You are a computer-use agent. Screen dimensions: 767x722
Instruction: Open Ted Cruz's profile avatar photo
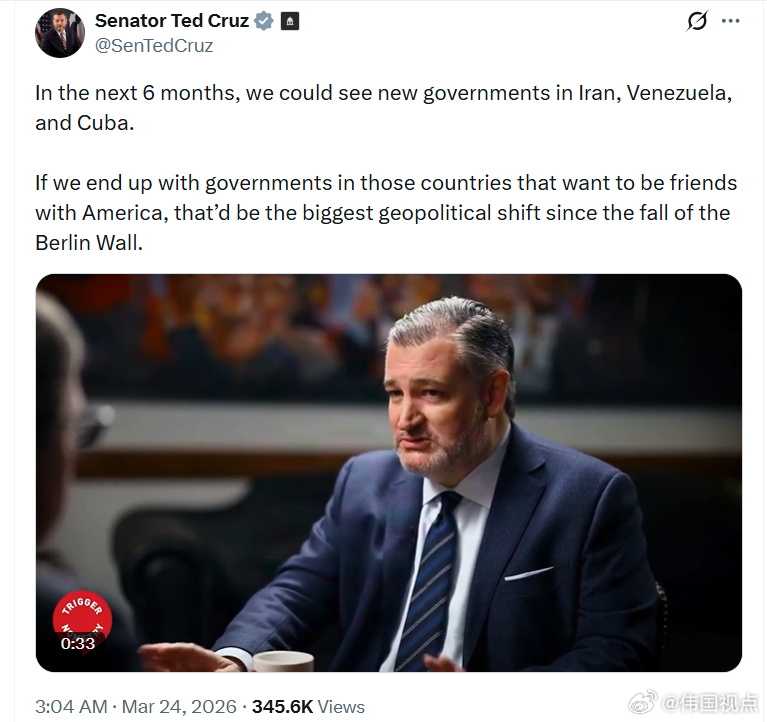60,33
